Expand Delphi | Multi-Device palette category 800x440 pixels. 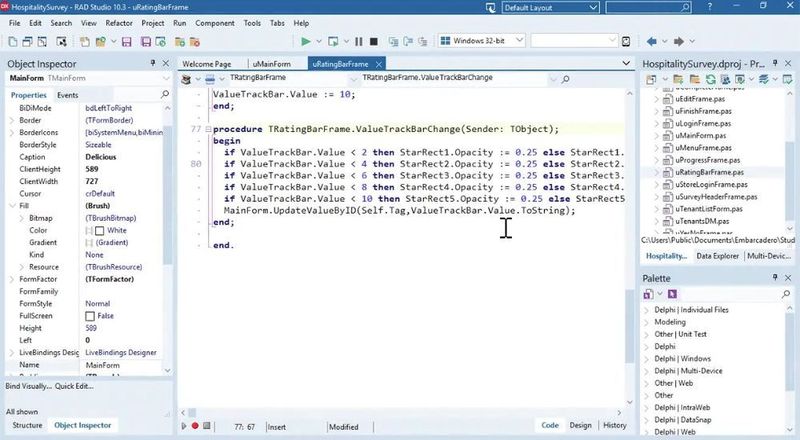(x=646, y=371)
